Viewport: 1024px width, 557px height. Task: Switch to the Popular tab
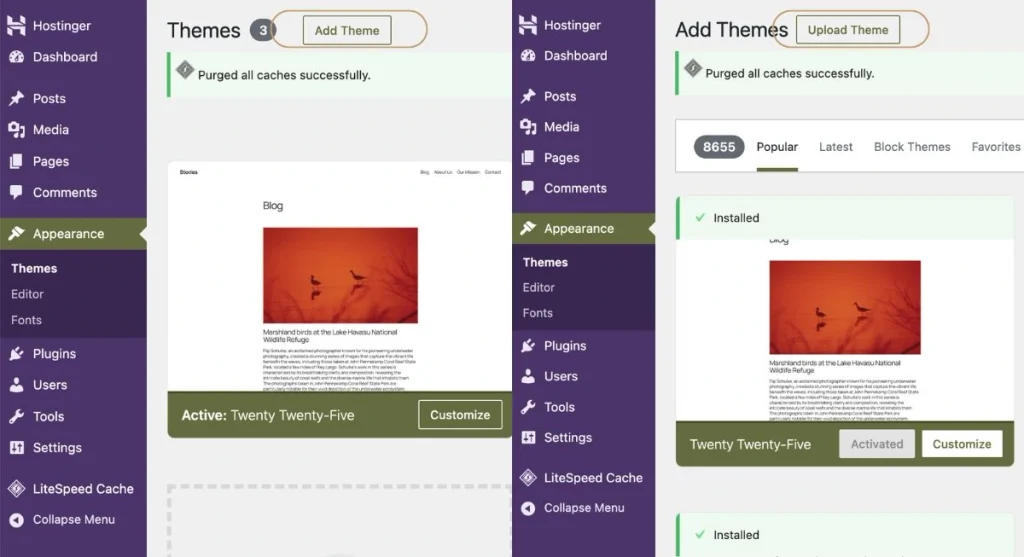coord(777,147)
